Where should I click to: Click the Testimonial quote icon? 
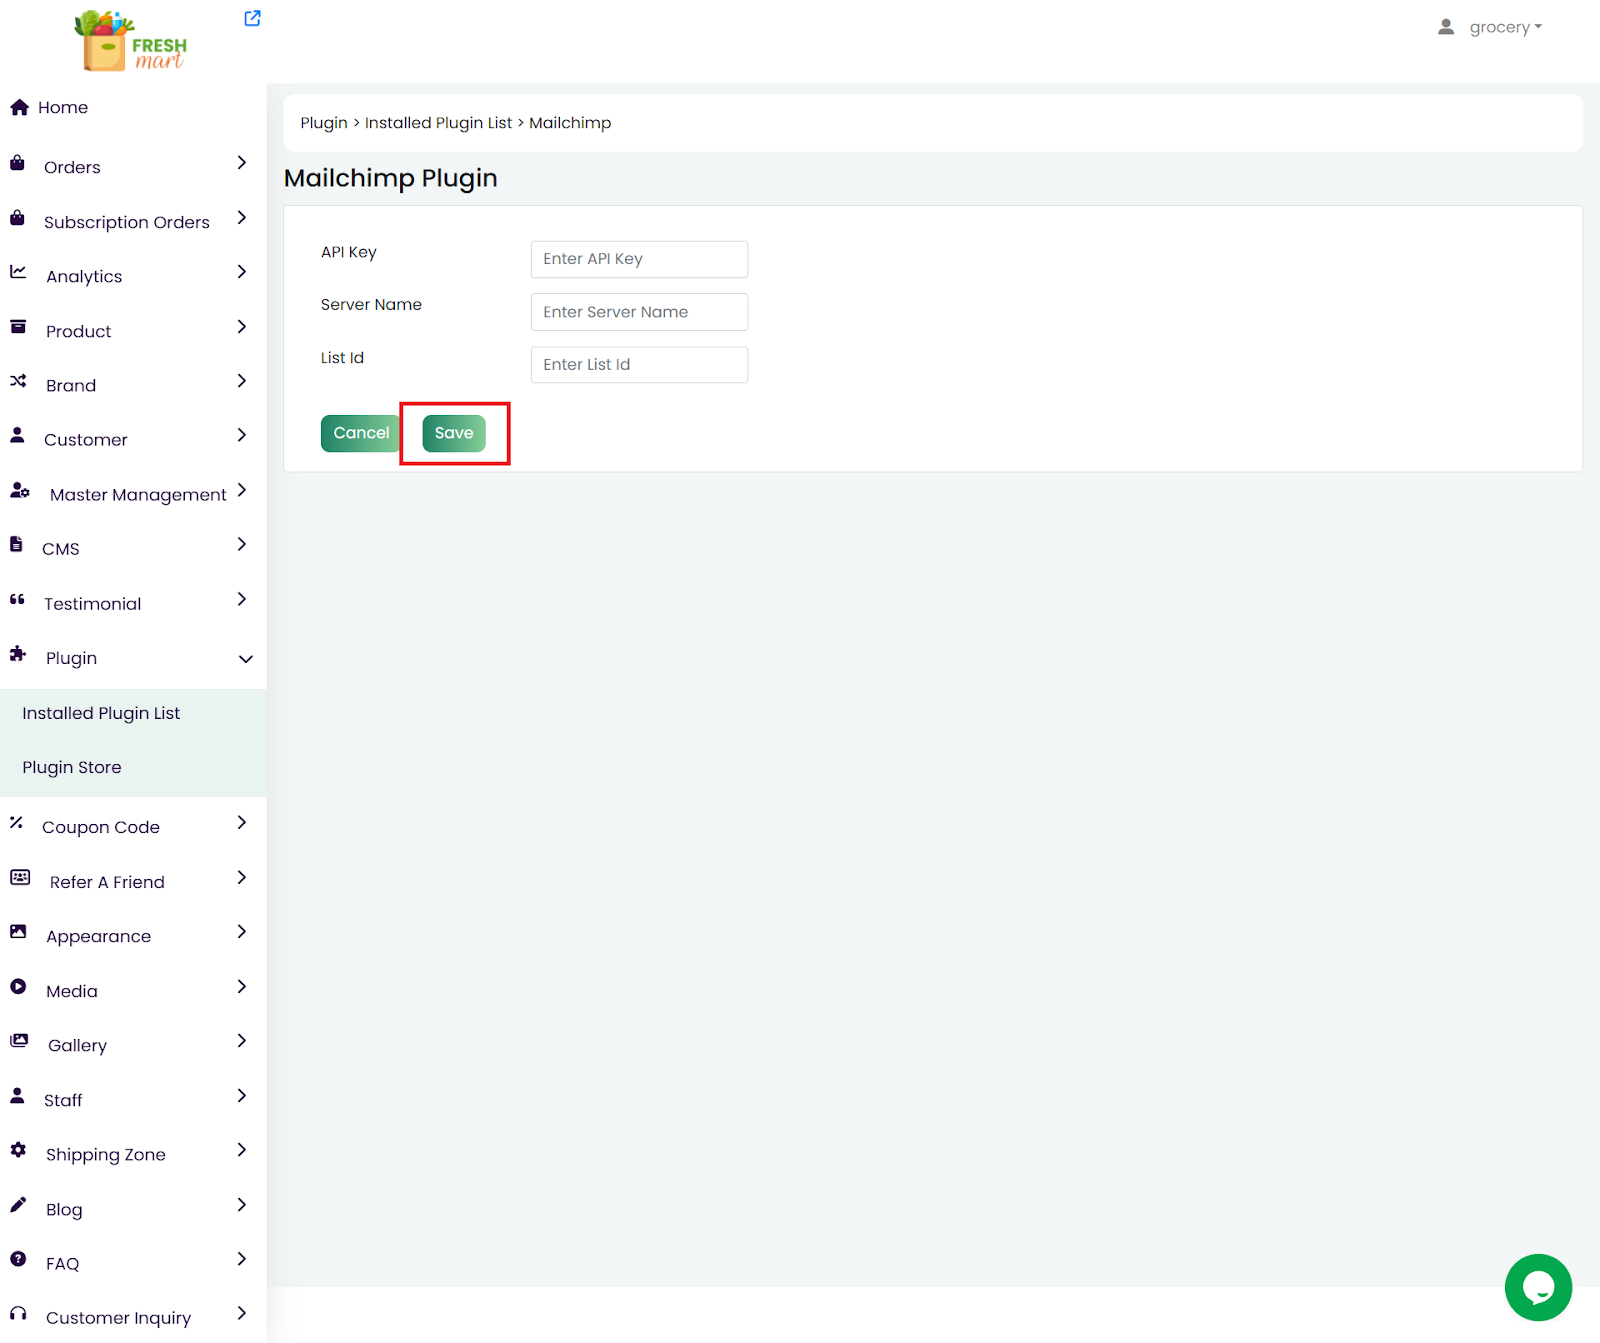(x=17, y=600)
